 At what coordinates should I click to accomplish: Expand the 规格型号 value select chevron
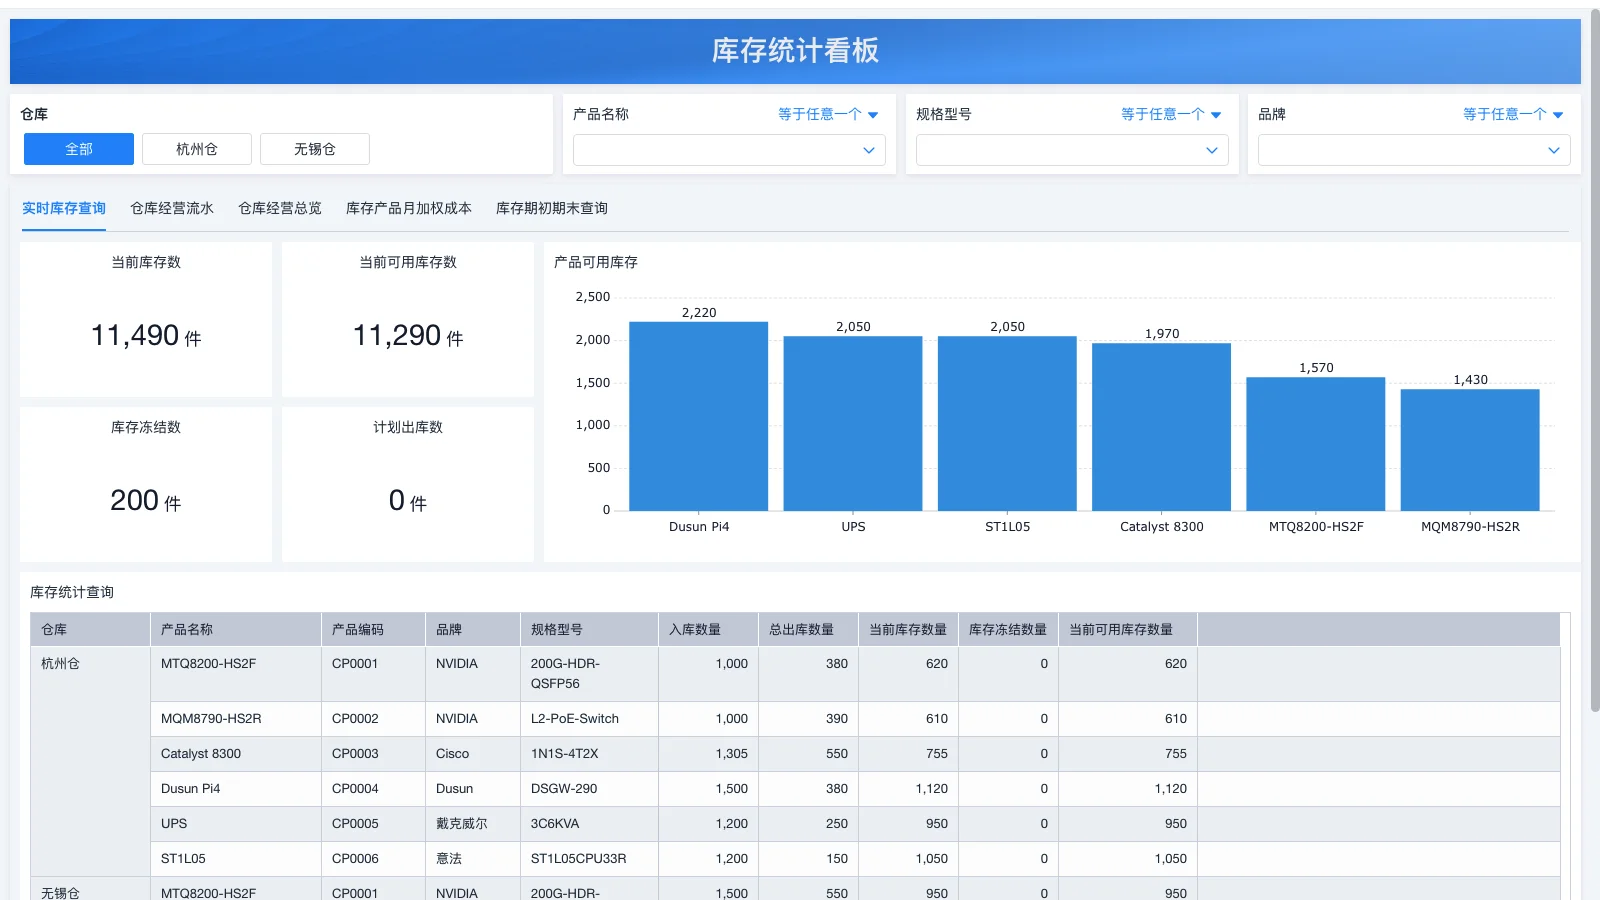(x=1211, y=150)
